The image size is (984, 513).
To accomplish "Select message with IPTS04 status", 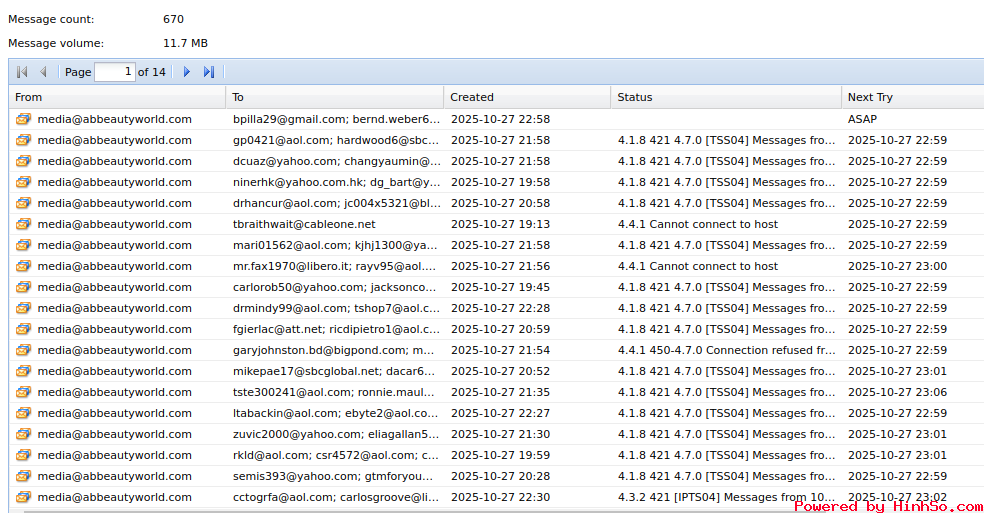I will [726, 497].
